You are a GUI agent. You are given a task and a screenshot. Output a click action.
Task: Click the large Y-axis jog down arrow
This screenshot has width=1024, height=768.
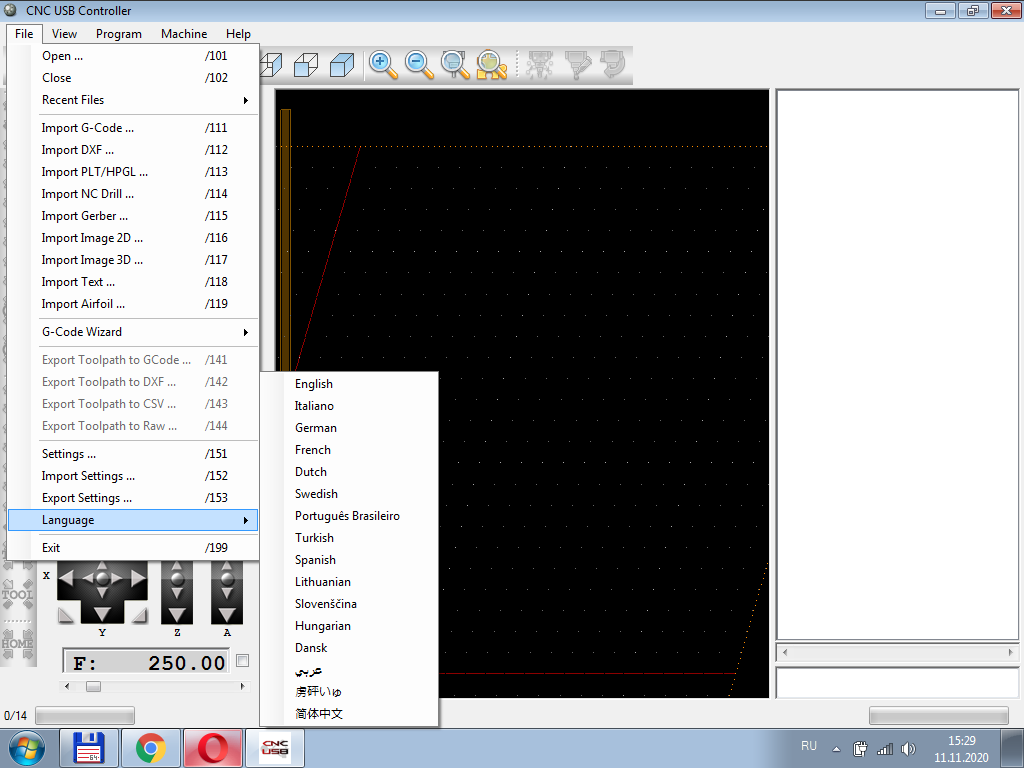(102, 614)
